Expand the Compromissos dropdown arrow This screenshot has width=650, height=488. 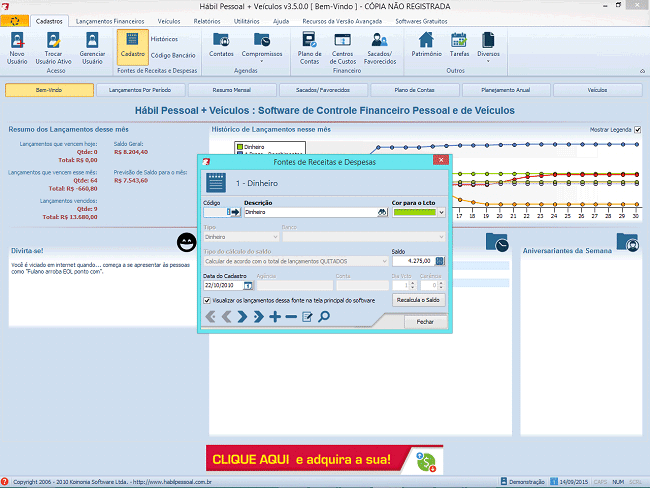pos(262,61)
